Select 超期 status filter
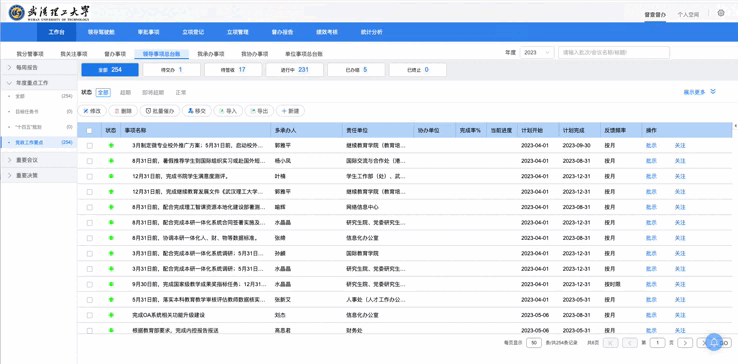738x364 pixels. pos(125,92)
